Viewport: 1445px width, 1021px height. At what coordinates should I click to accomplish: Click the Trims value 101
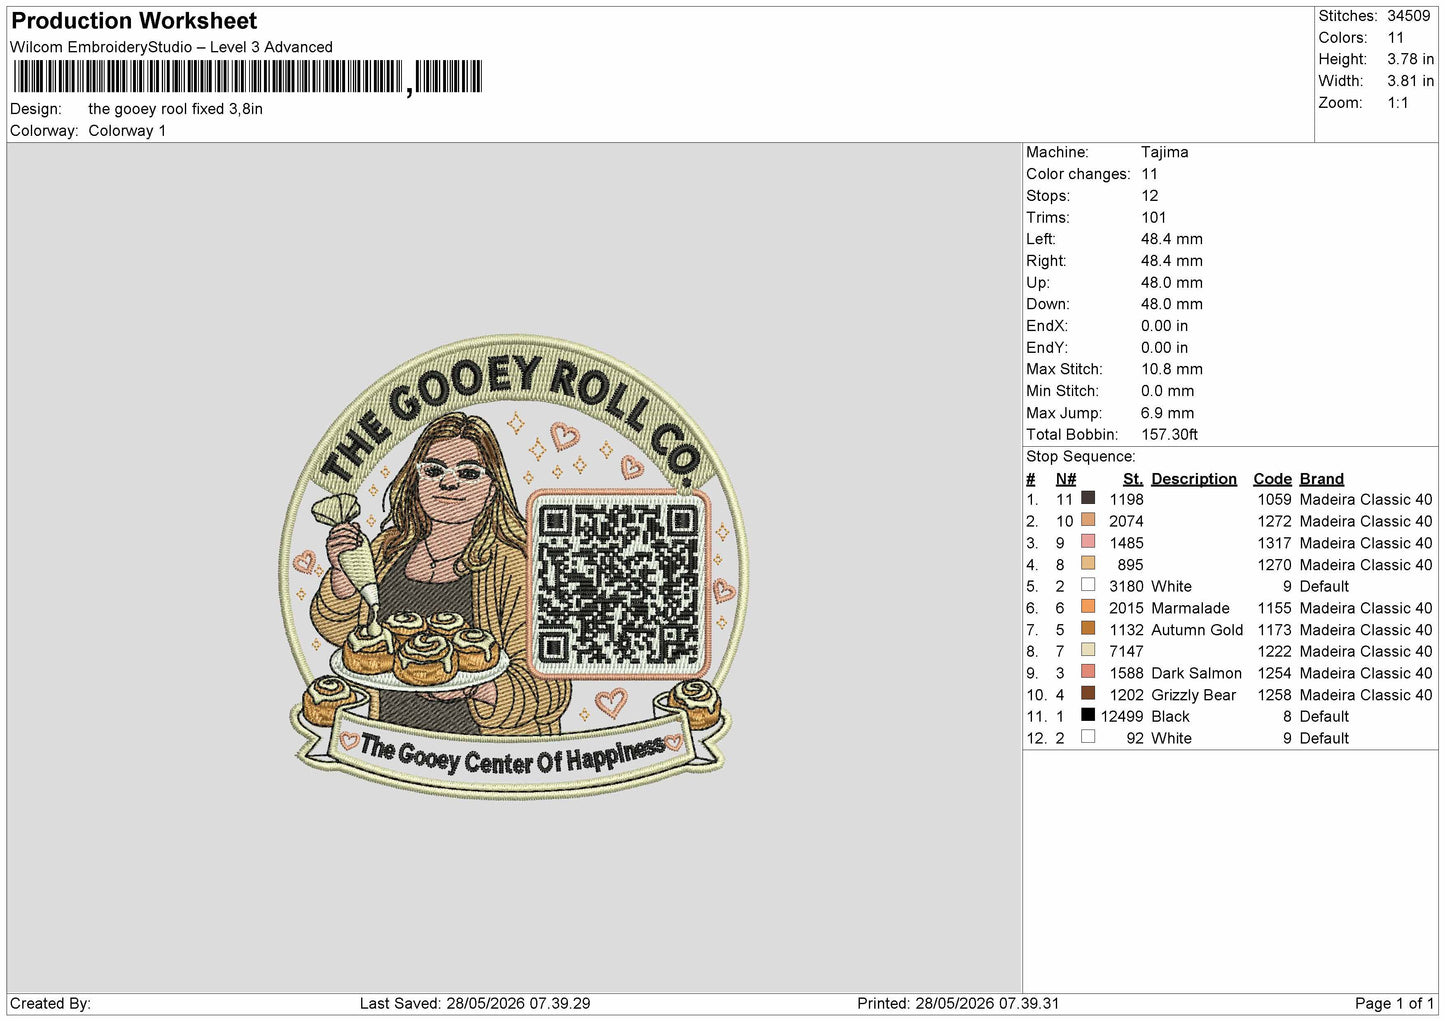click(x=1154, y=218)
